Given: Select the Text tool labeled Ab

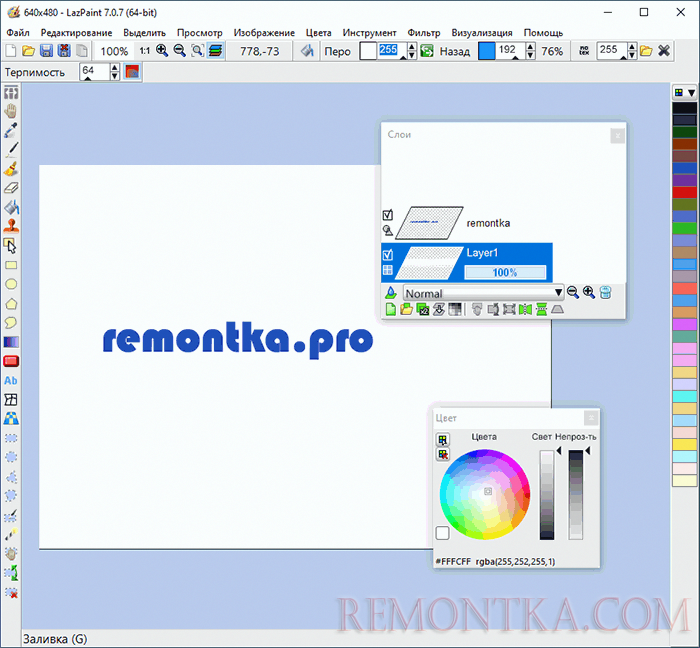Looking at the screenshot, I should [x=11, y=380].
